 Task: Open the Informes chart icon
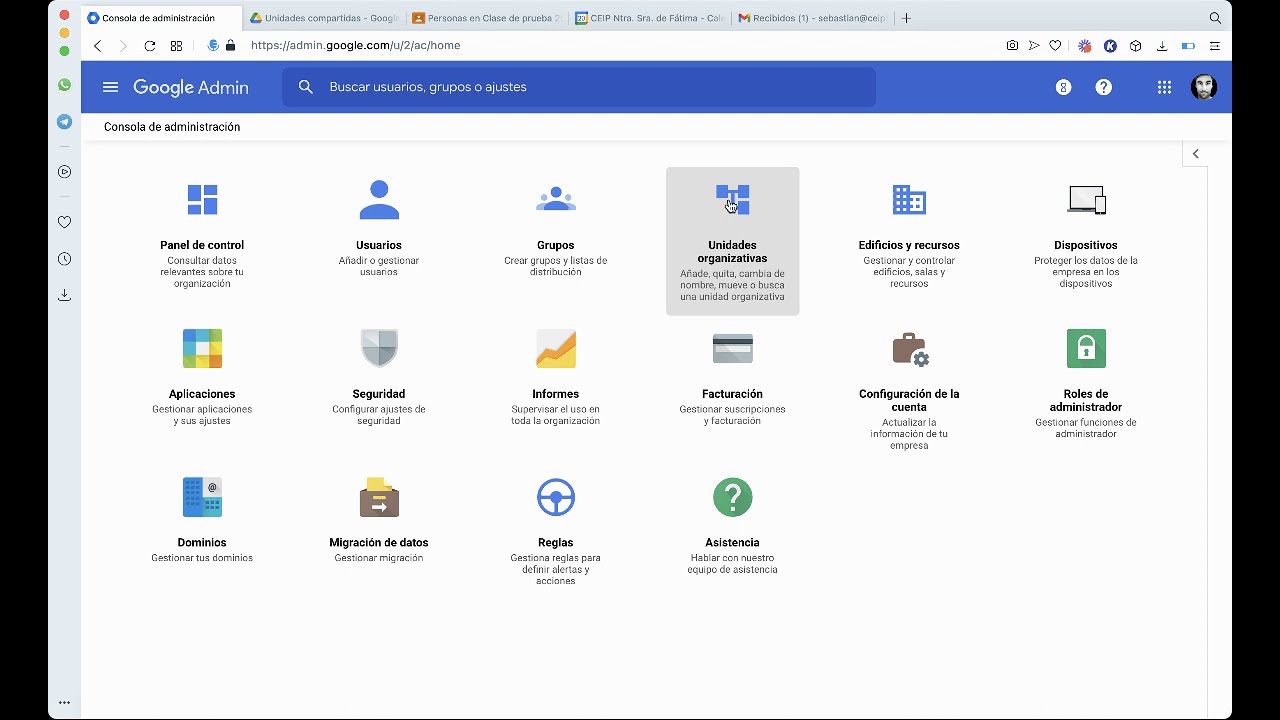[555, 348]
